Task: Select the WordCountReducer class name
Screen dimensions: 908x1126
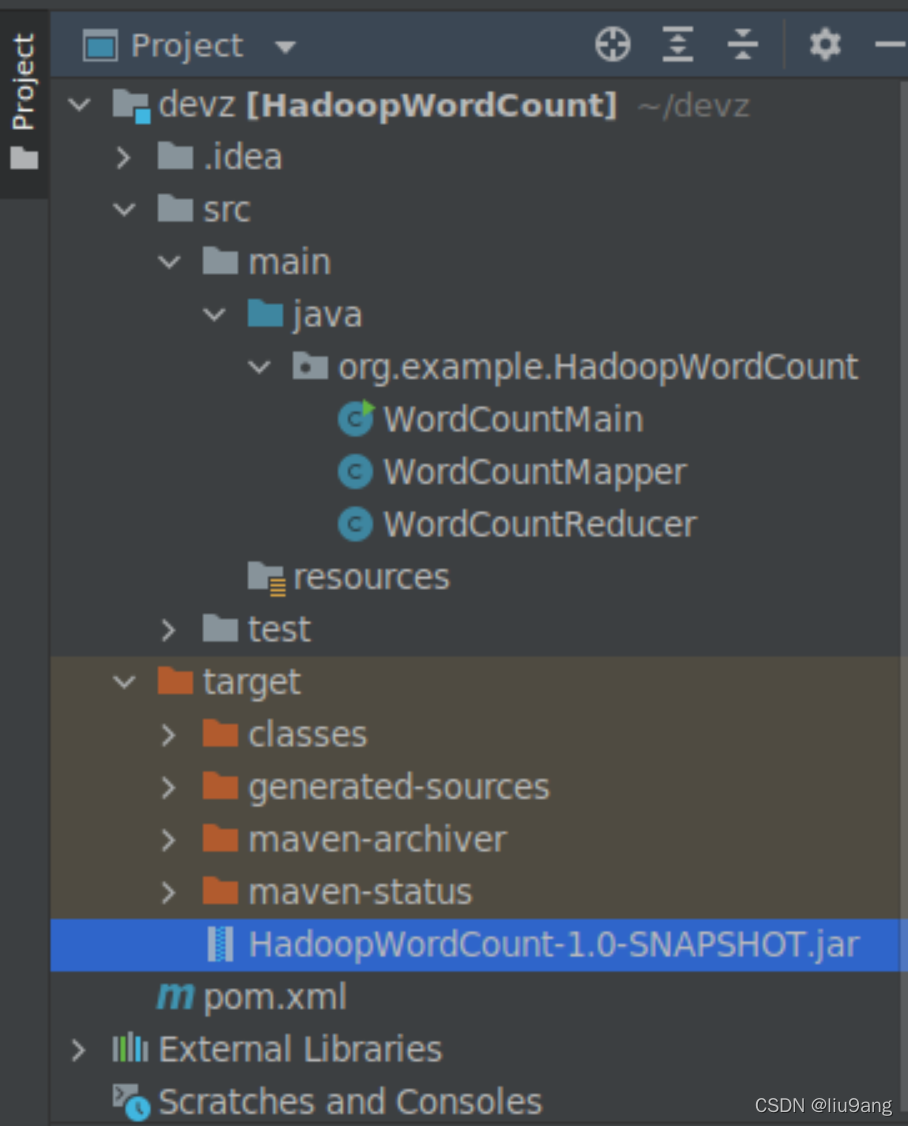Action: [540, 525]
